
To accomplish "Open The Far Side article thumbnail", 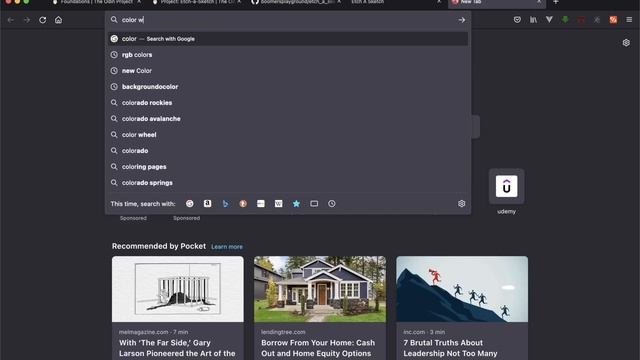I will [x=178, y=289].
